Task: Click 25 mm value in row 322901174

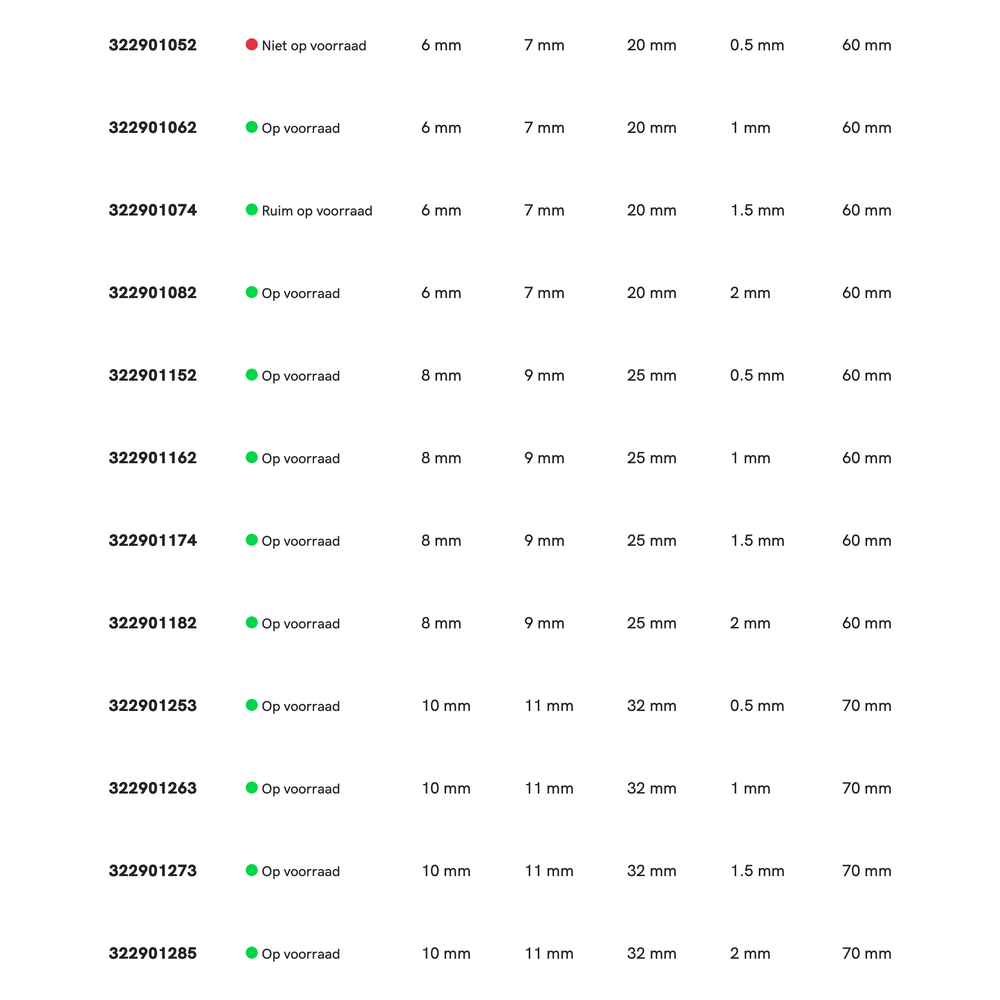Action: [651, 541]
